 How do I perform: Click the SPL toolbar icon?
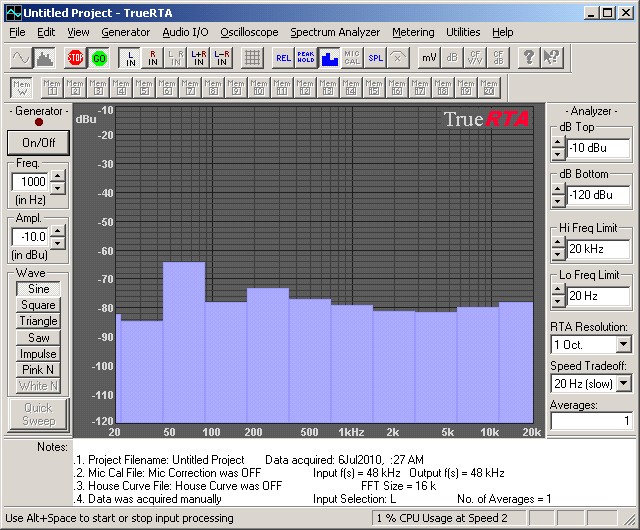click(x=375, y=57)
